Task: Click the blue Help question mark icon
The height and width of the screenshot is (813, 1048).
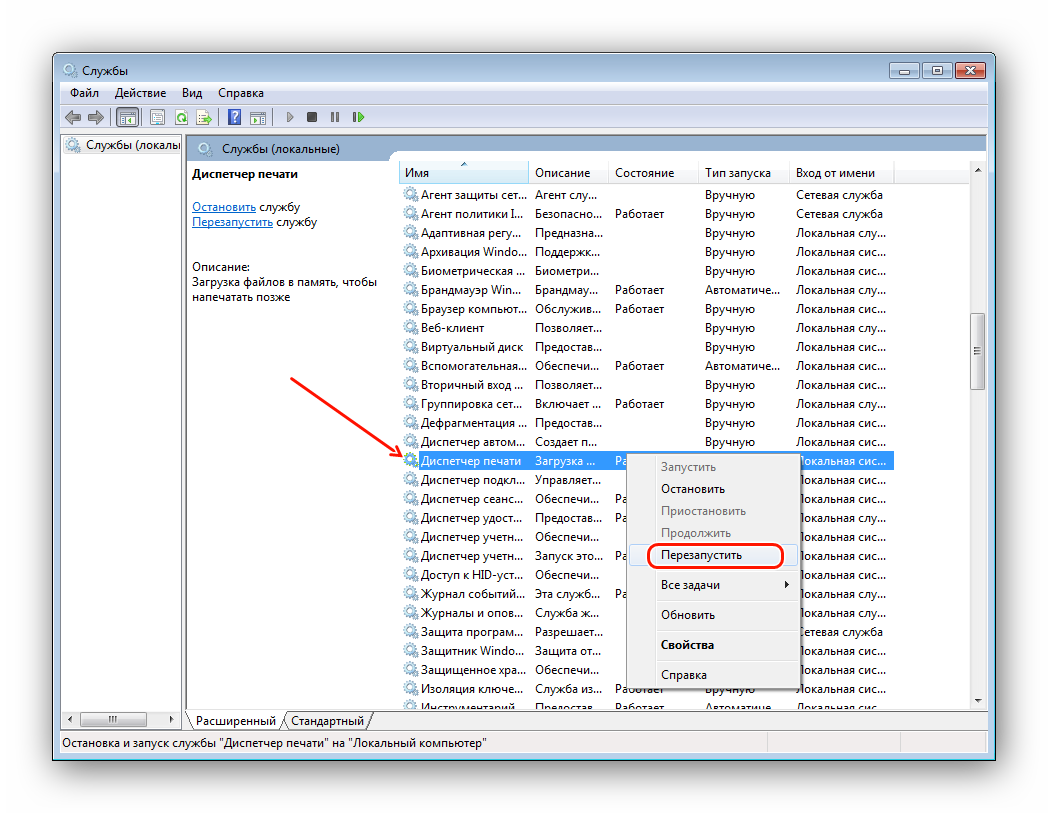Action: pyautogui.click(x=234, y=117)
